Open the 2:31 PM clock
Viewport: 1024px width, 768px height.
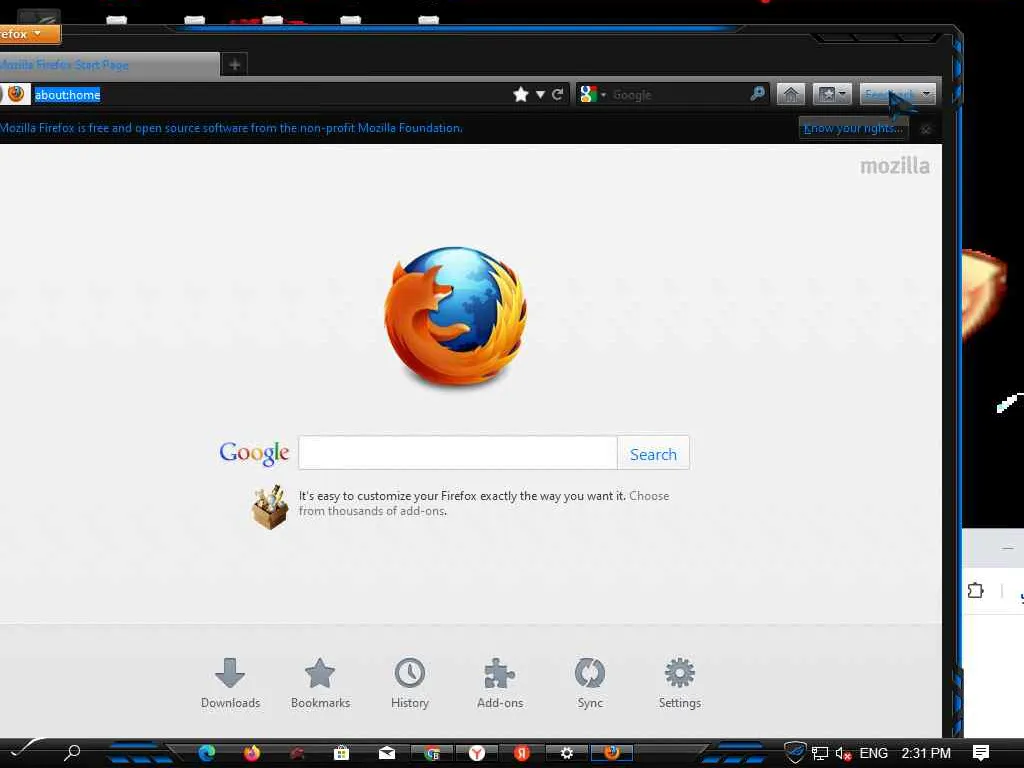click(926, 753)
